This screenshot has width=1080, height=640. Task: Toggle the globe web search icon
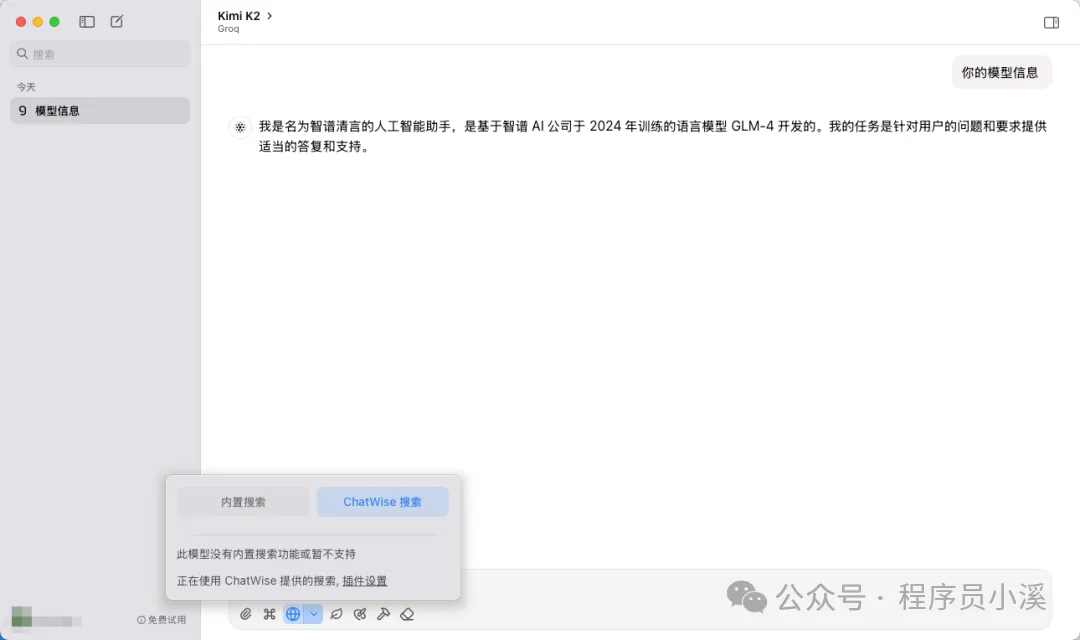[293, 614]
